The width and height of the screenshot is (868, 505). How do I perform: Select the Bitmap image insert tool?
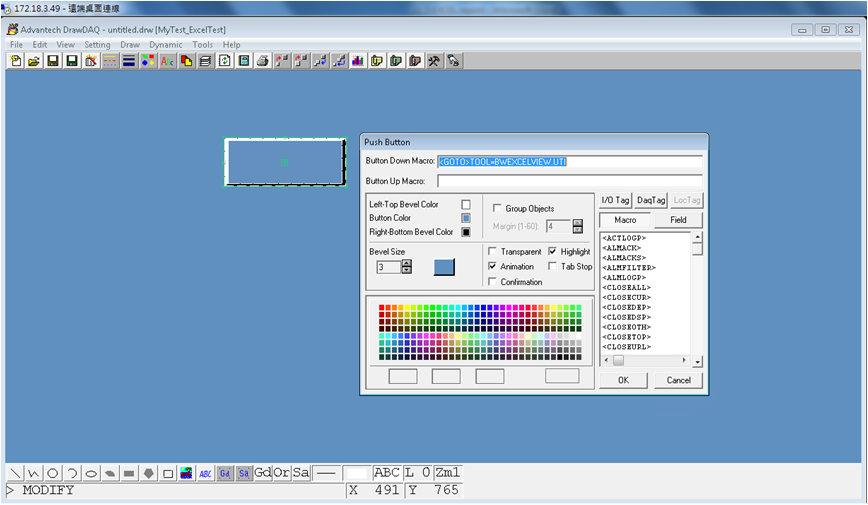[187, 473]
